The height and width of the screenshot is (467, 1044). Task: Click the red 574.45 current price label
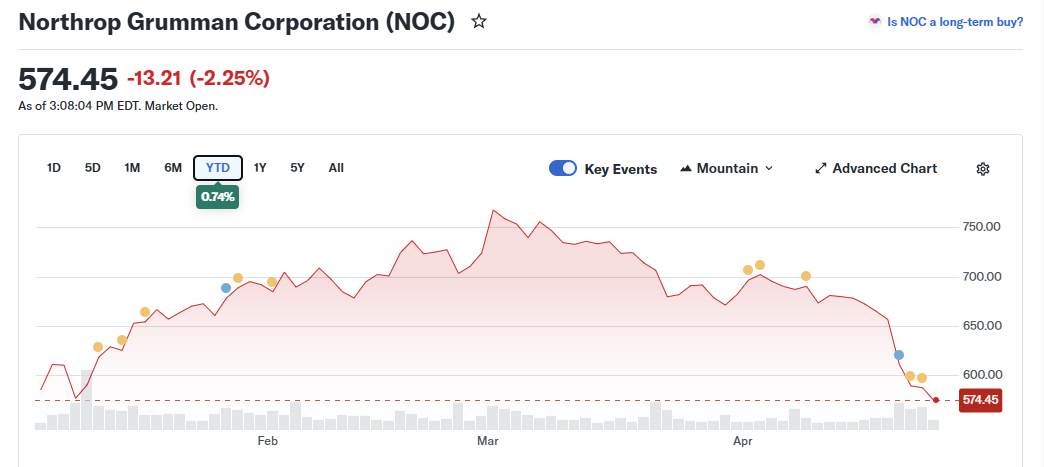979,400
